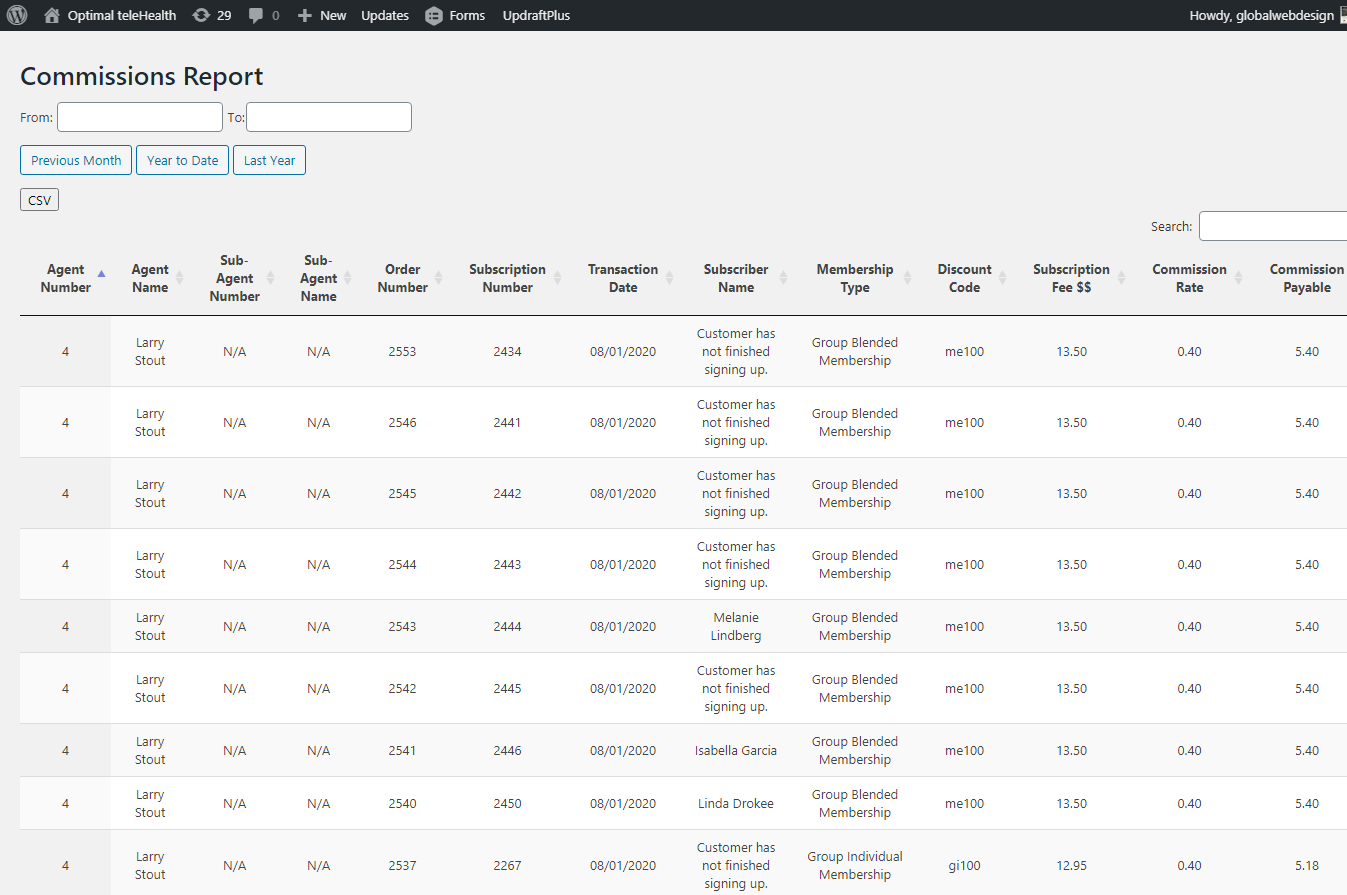Screen dimensions: 1347x895
Task: Go to Updates in the admin bar
Action: click(x=385, y=15)
